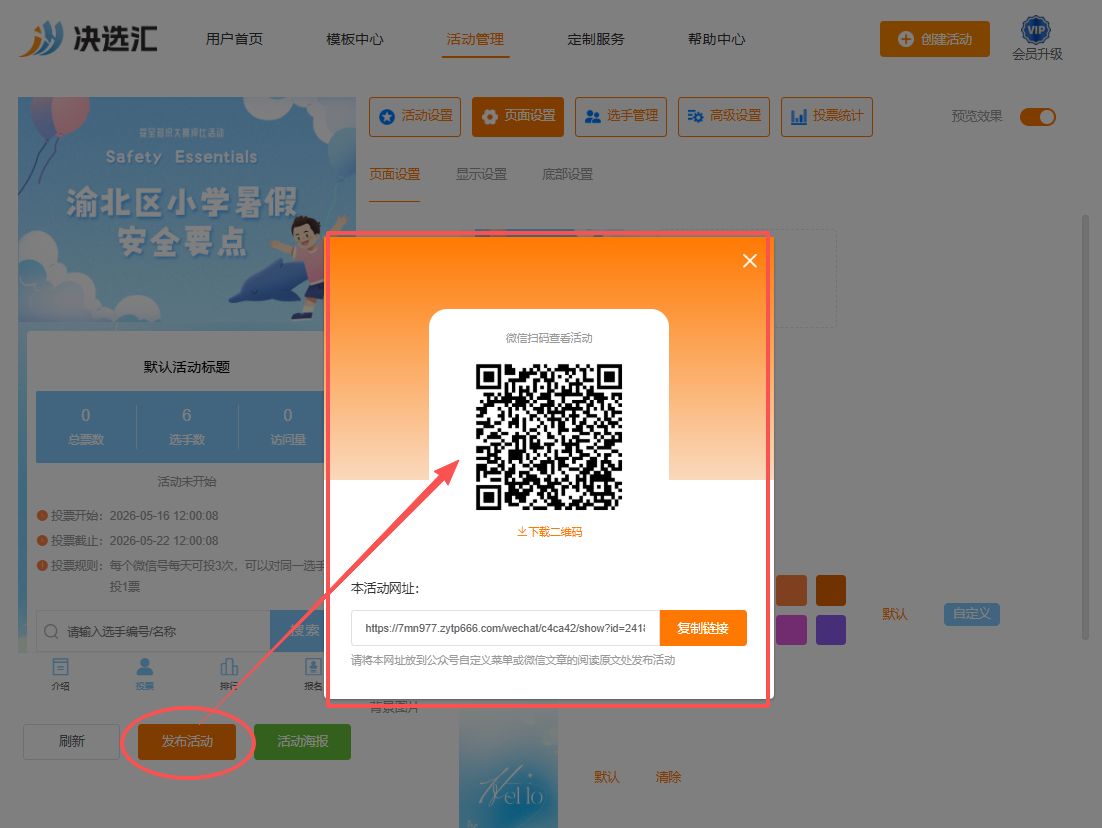
Task: Select the purple color swatch
Action: pyautogui.click(x=831, y=630)
